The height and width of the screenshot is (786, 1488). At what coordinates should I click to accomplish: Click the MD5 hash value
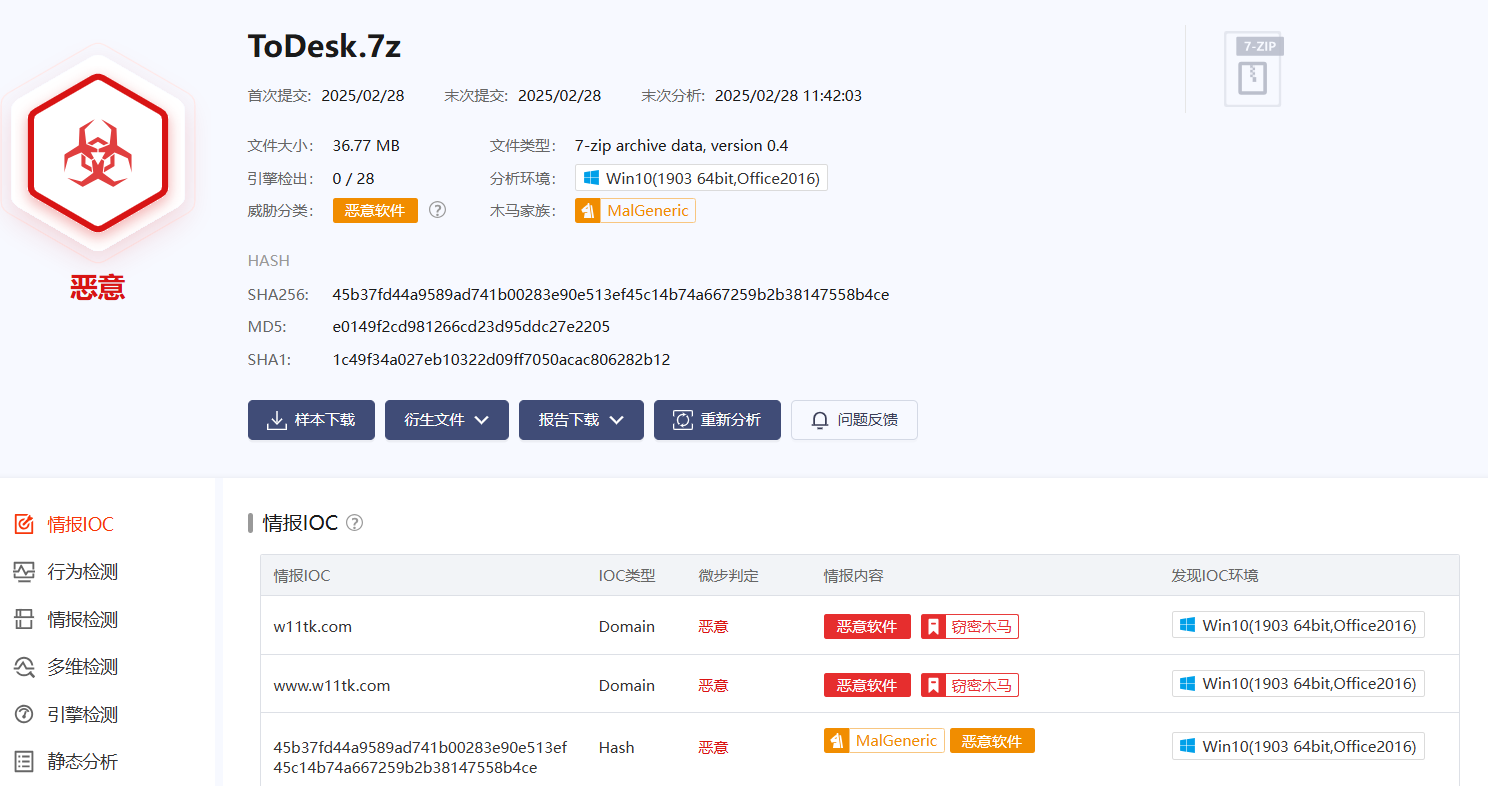coord(471,326)
